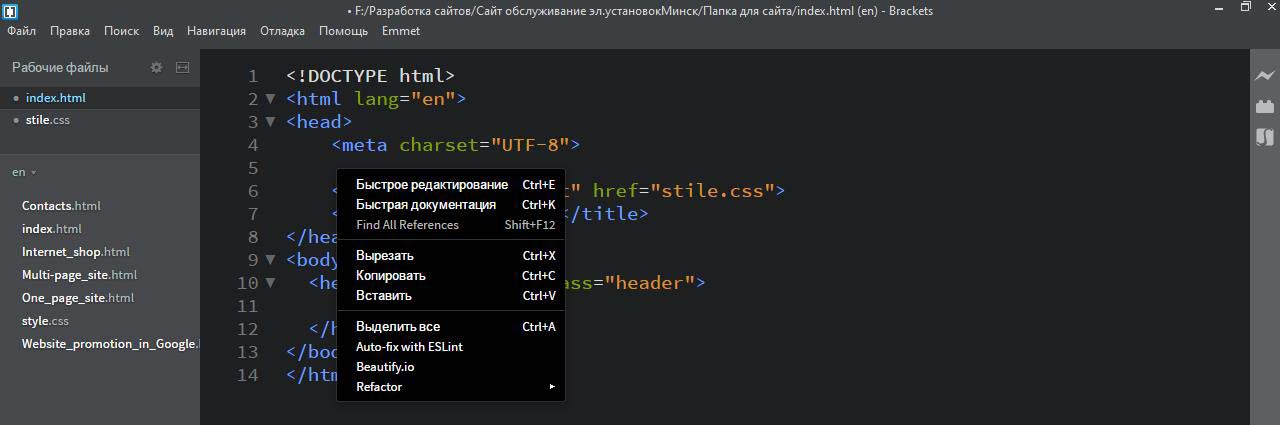The width and height of the screenshot is (1280, 425).
Task: Open the 'en' project folder dropdown
Action: (24, 172)
